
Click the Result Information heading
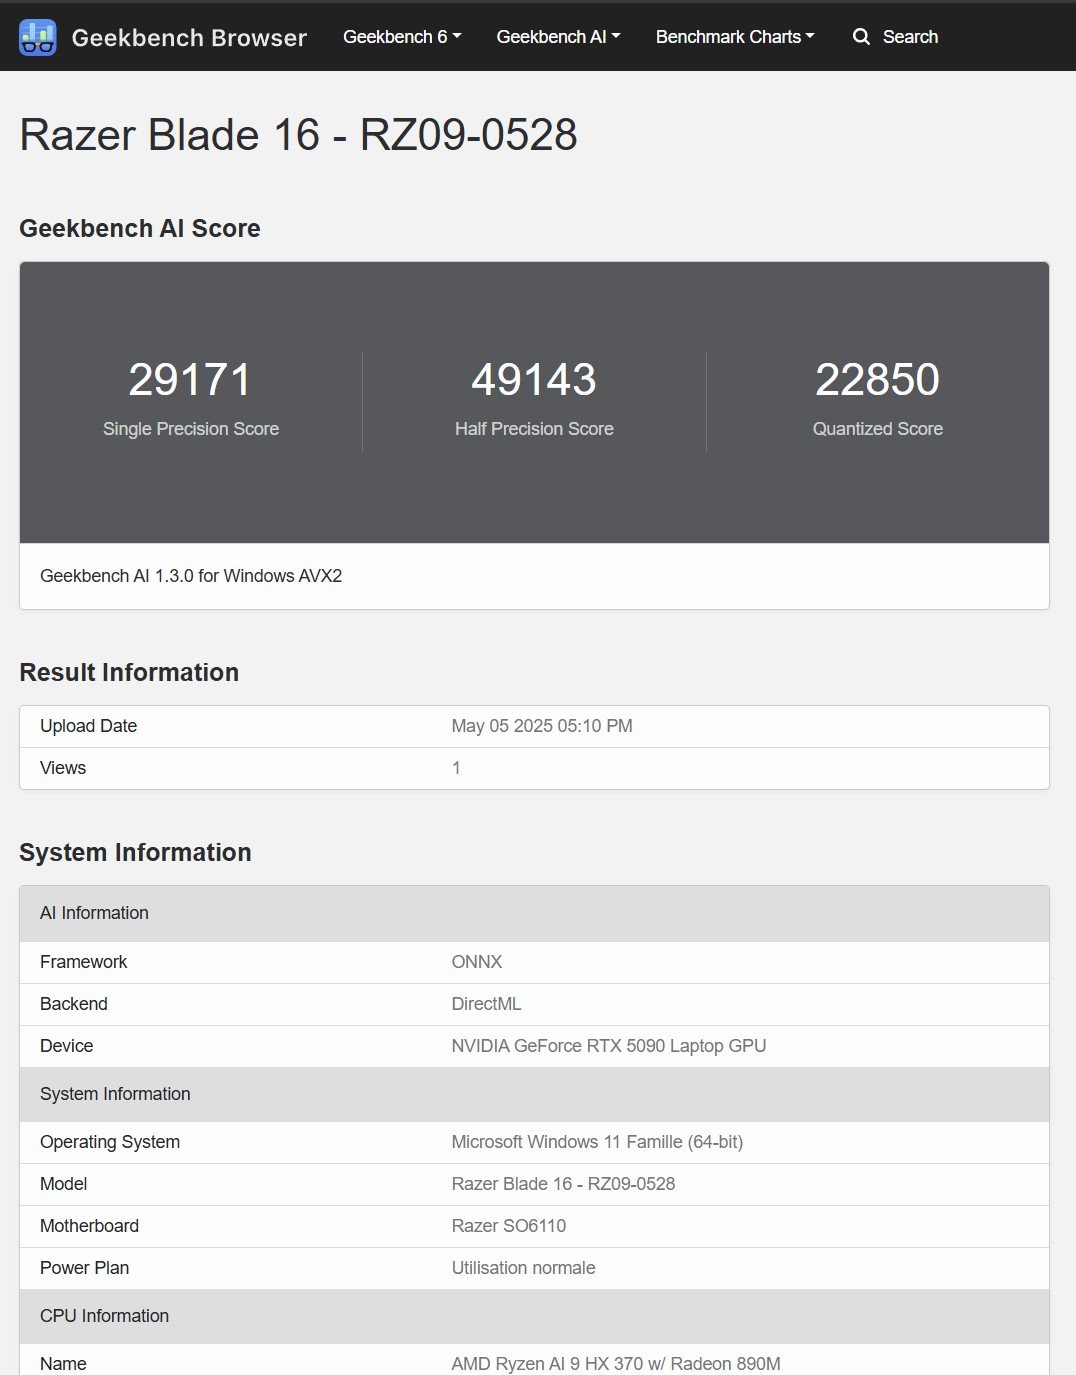point(129,672)
